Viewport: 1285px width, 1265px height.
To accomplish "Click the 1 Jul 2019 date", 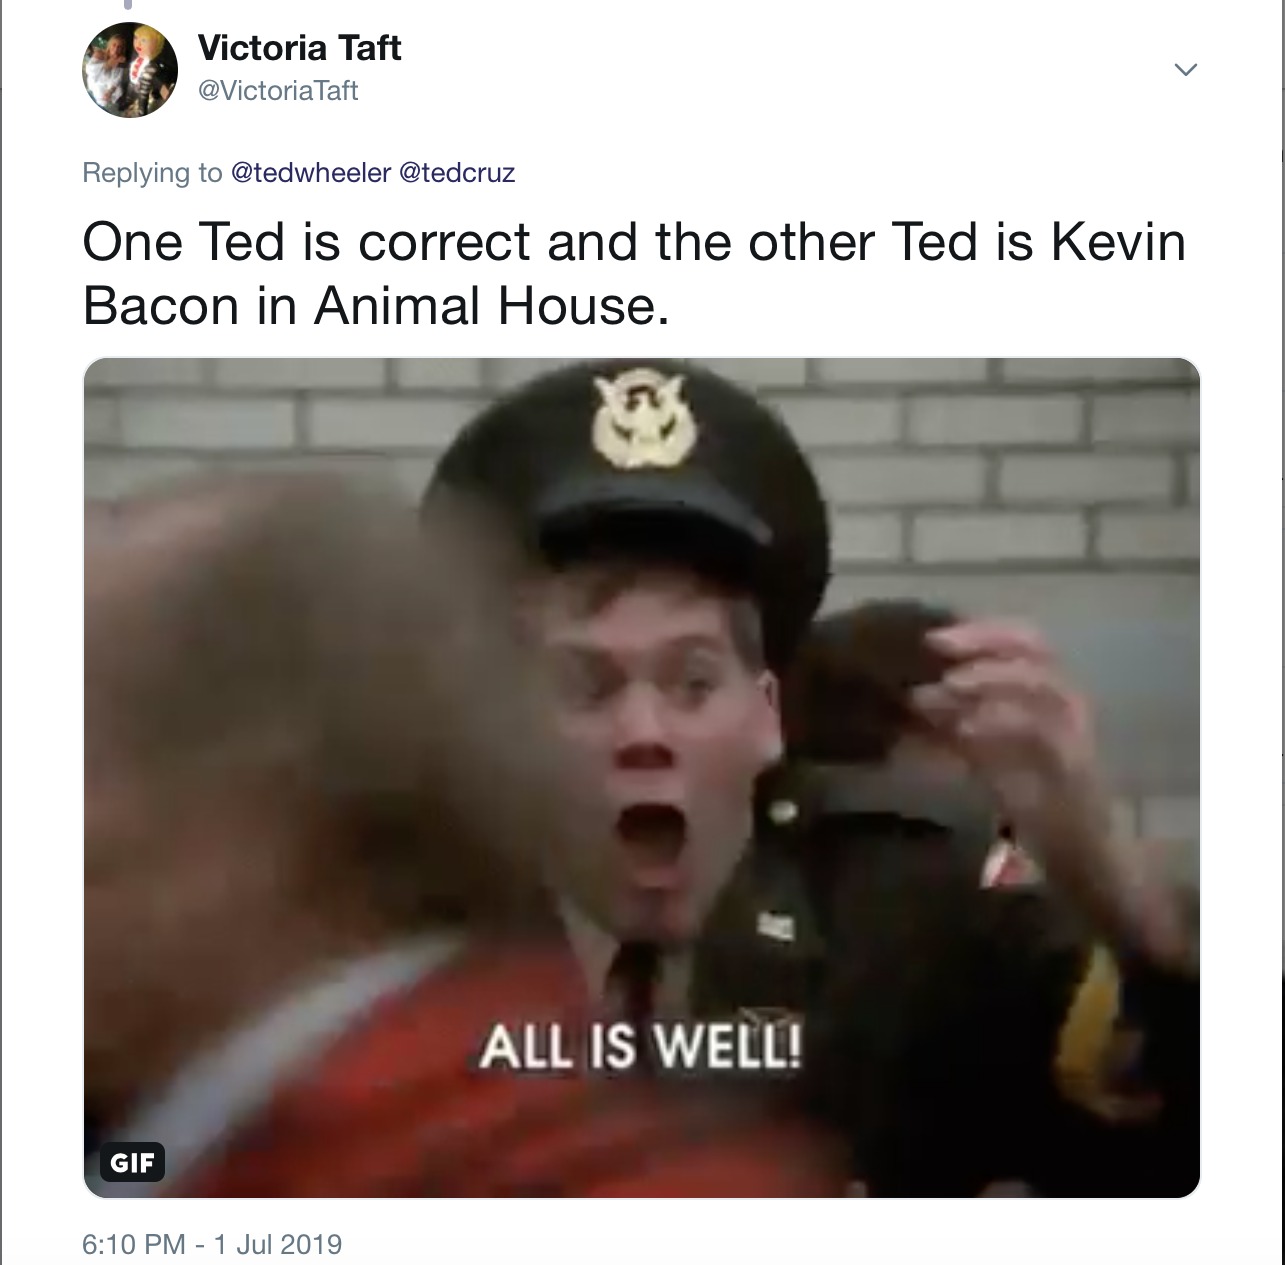I will [277, 1244].
